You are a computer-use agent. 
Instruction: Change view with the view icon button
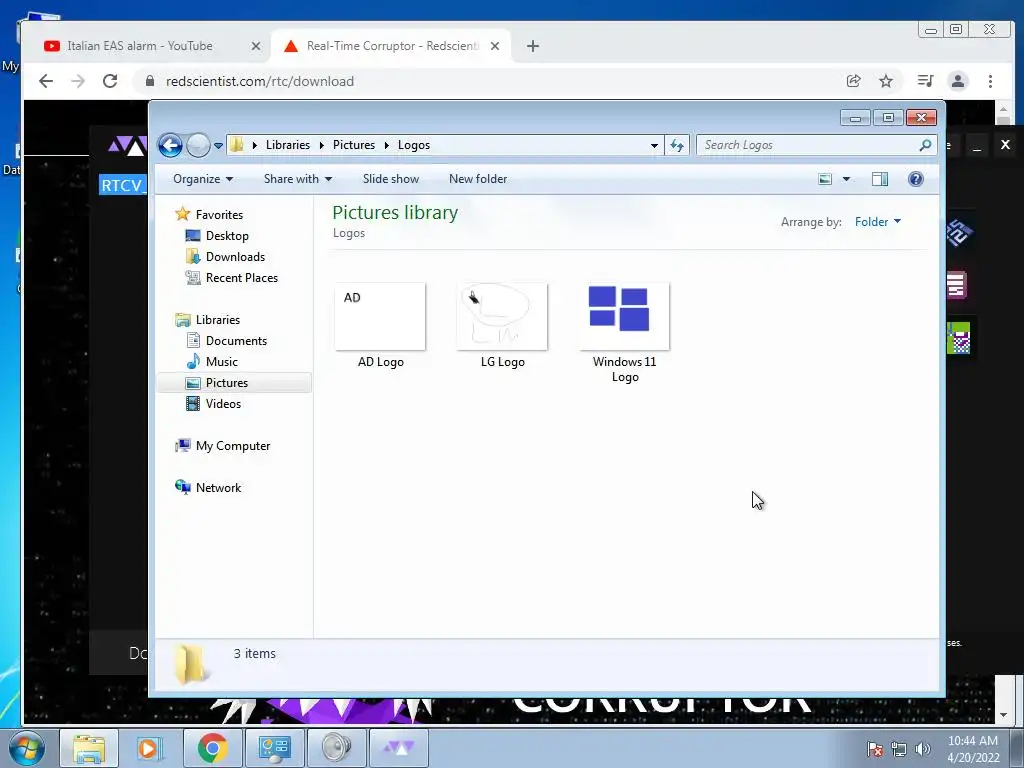(825, 179)
